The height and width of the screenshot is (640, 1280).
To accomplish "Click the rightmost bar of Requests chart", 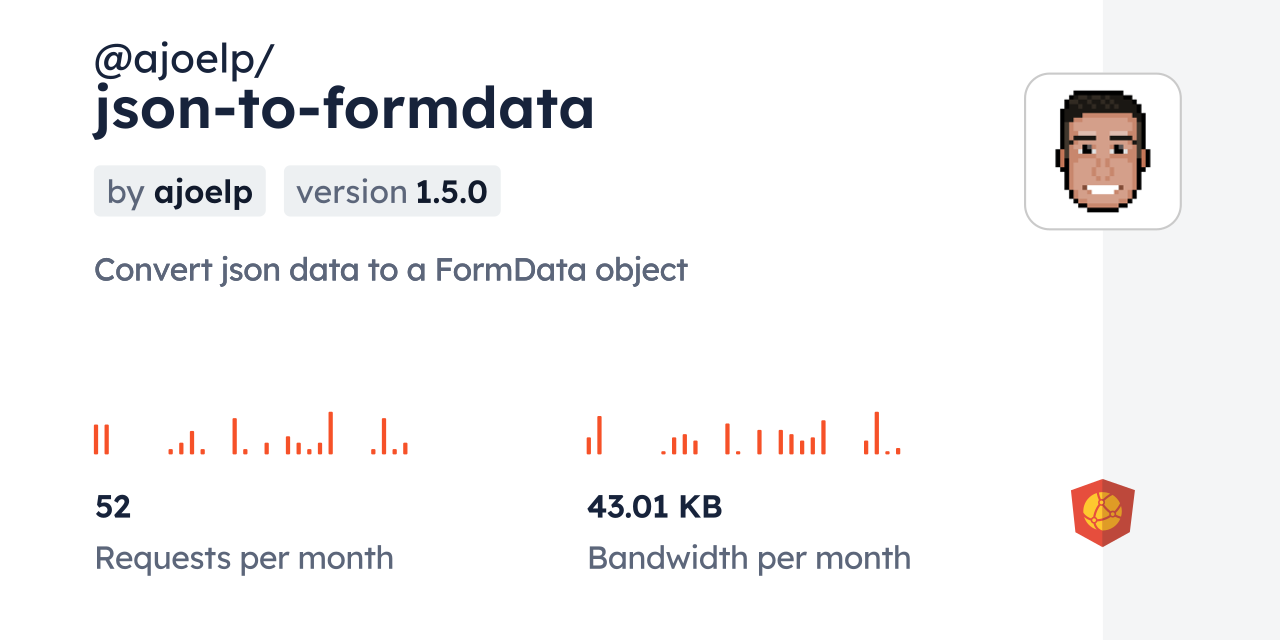I will [x=405, y=448].
